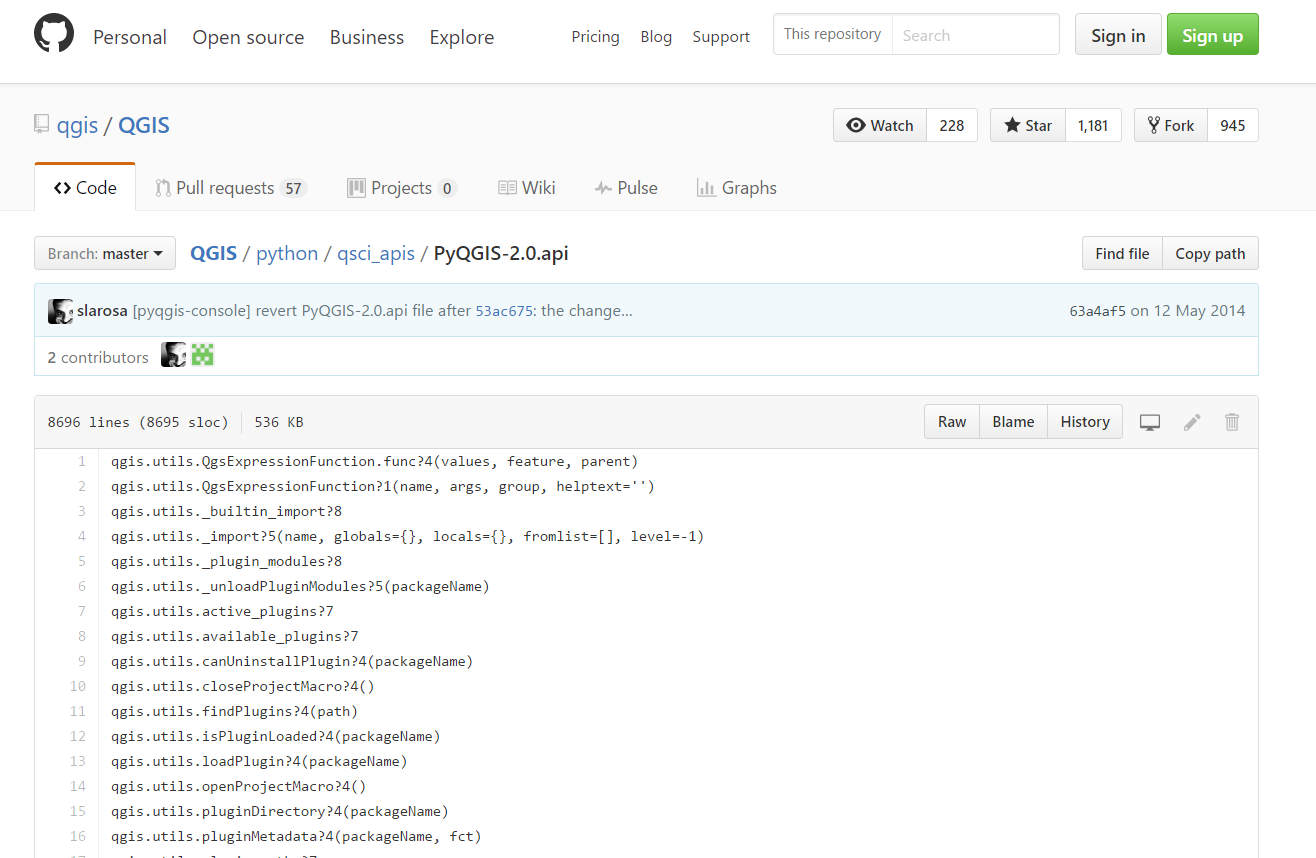Open the 228 watchers count
Screen dimensions: 1316x858
[952, 125]
